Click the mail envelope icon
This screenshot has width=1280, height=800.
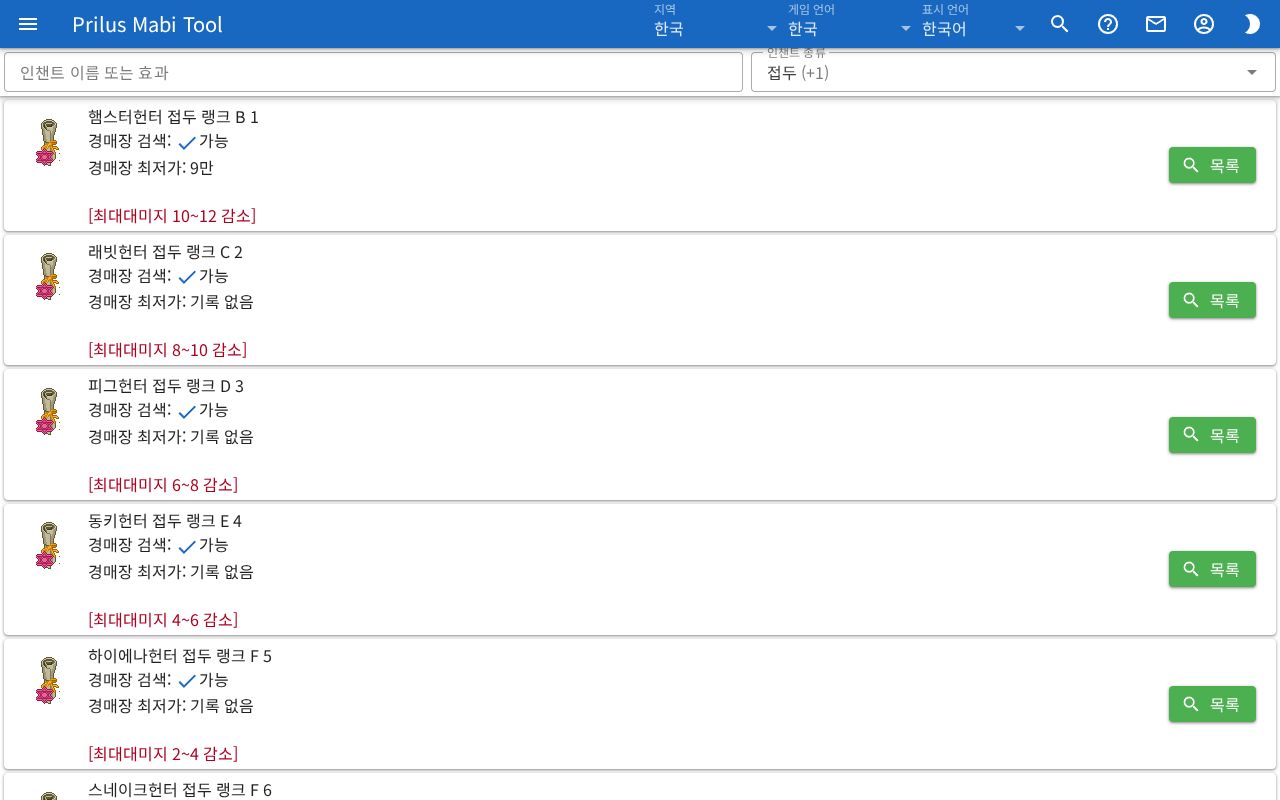tap(1156, 24)
